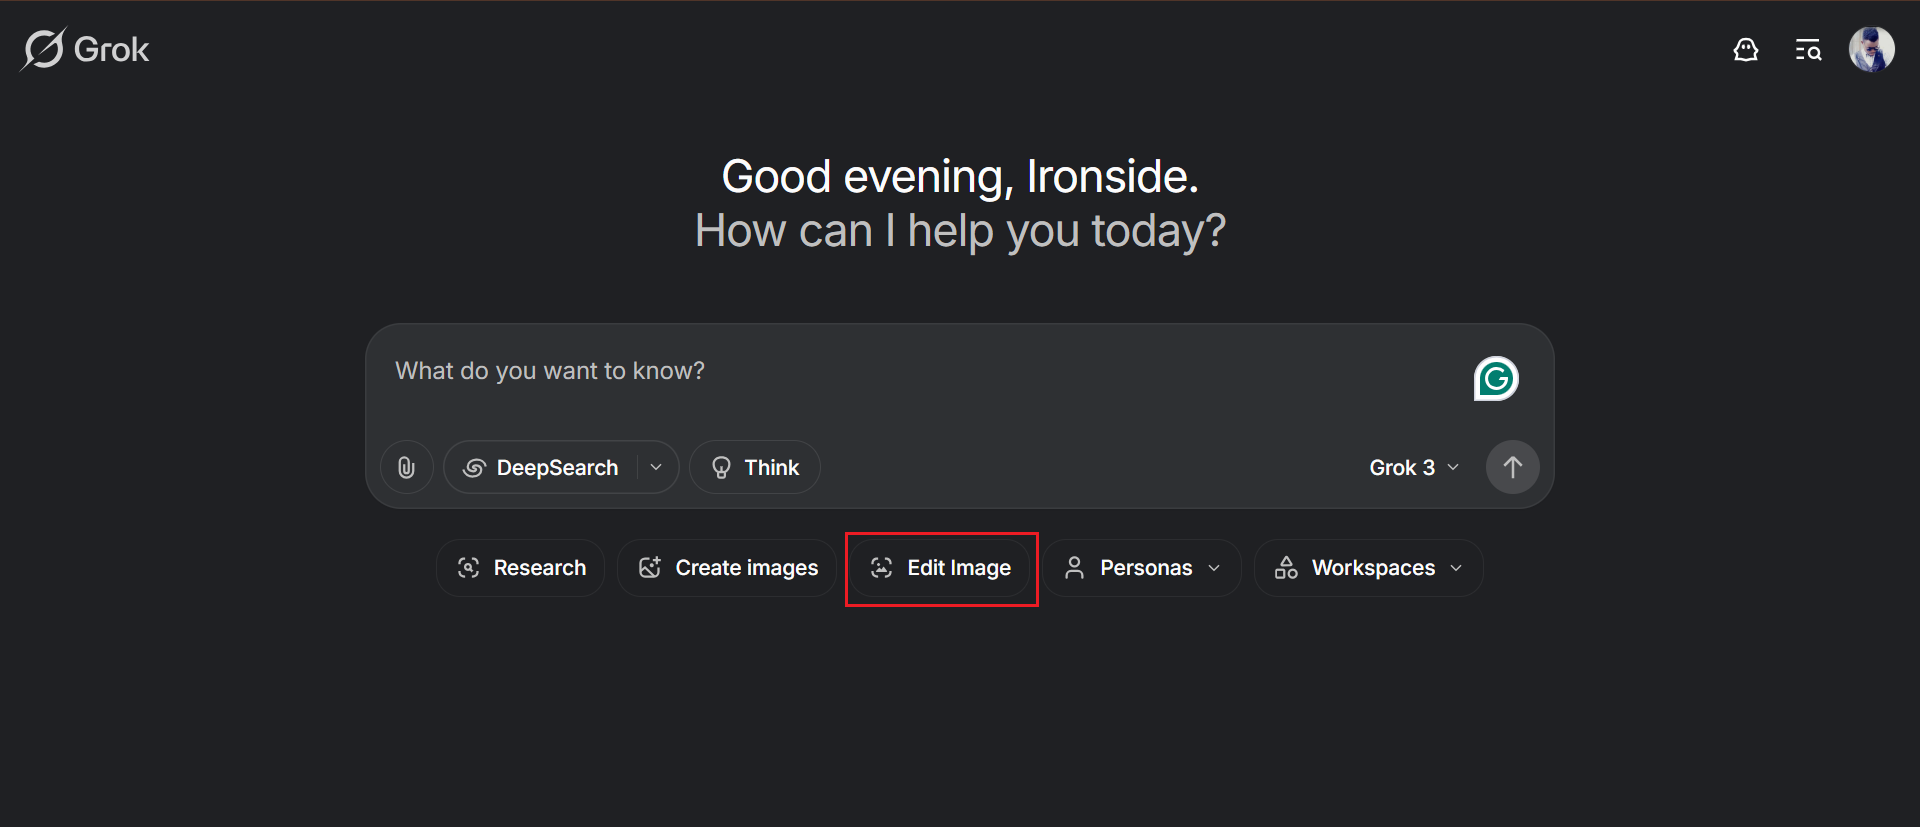This screenshot has height=827, width=1920.
Task: Select the Create images option
Action: pos(728,568)
